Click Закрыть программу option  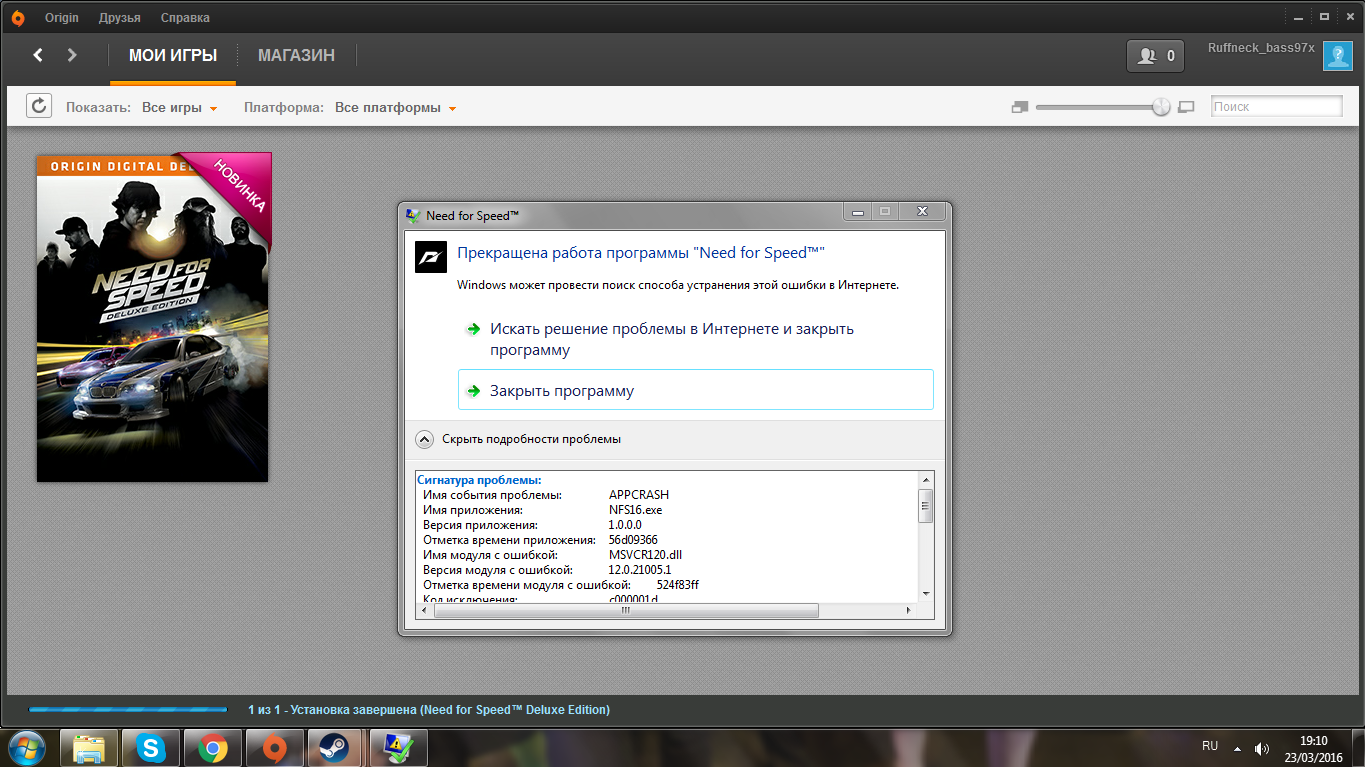click(695, 390)
